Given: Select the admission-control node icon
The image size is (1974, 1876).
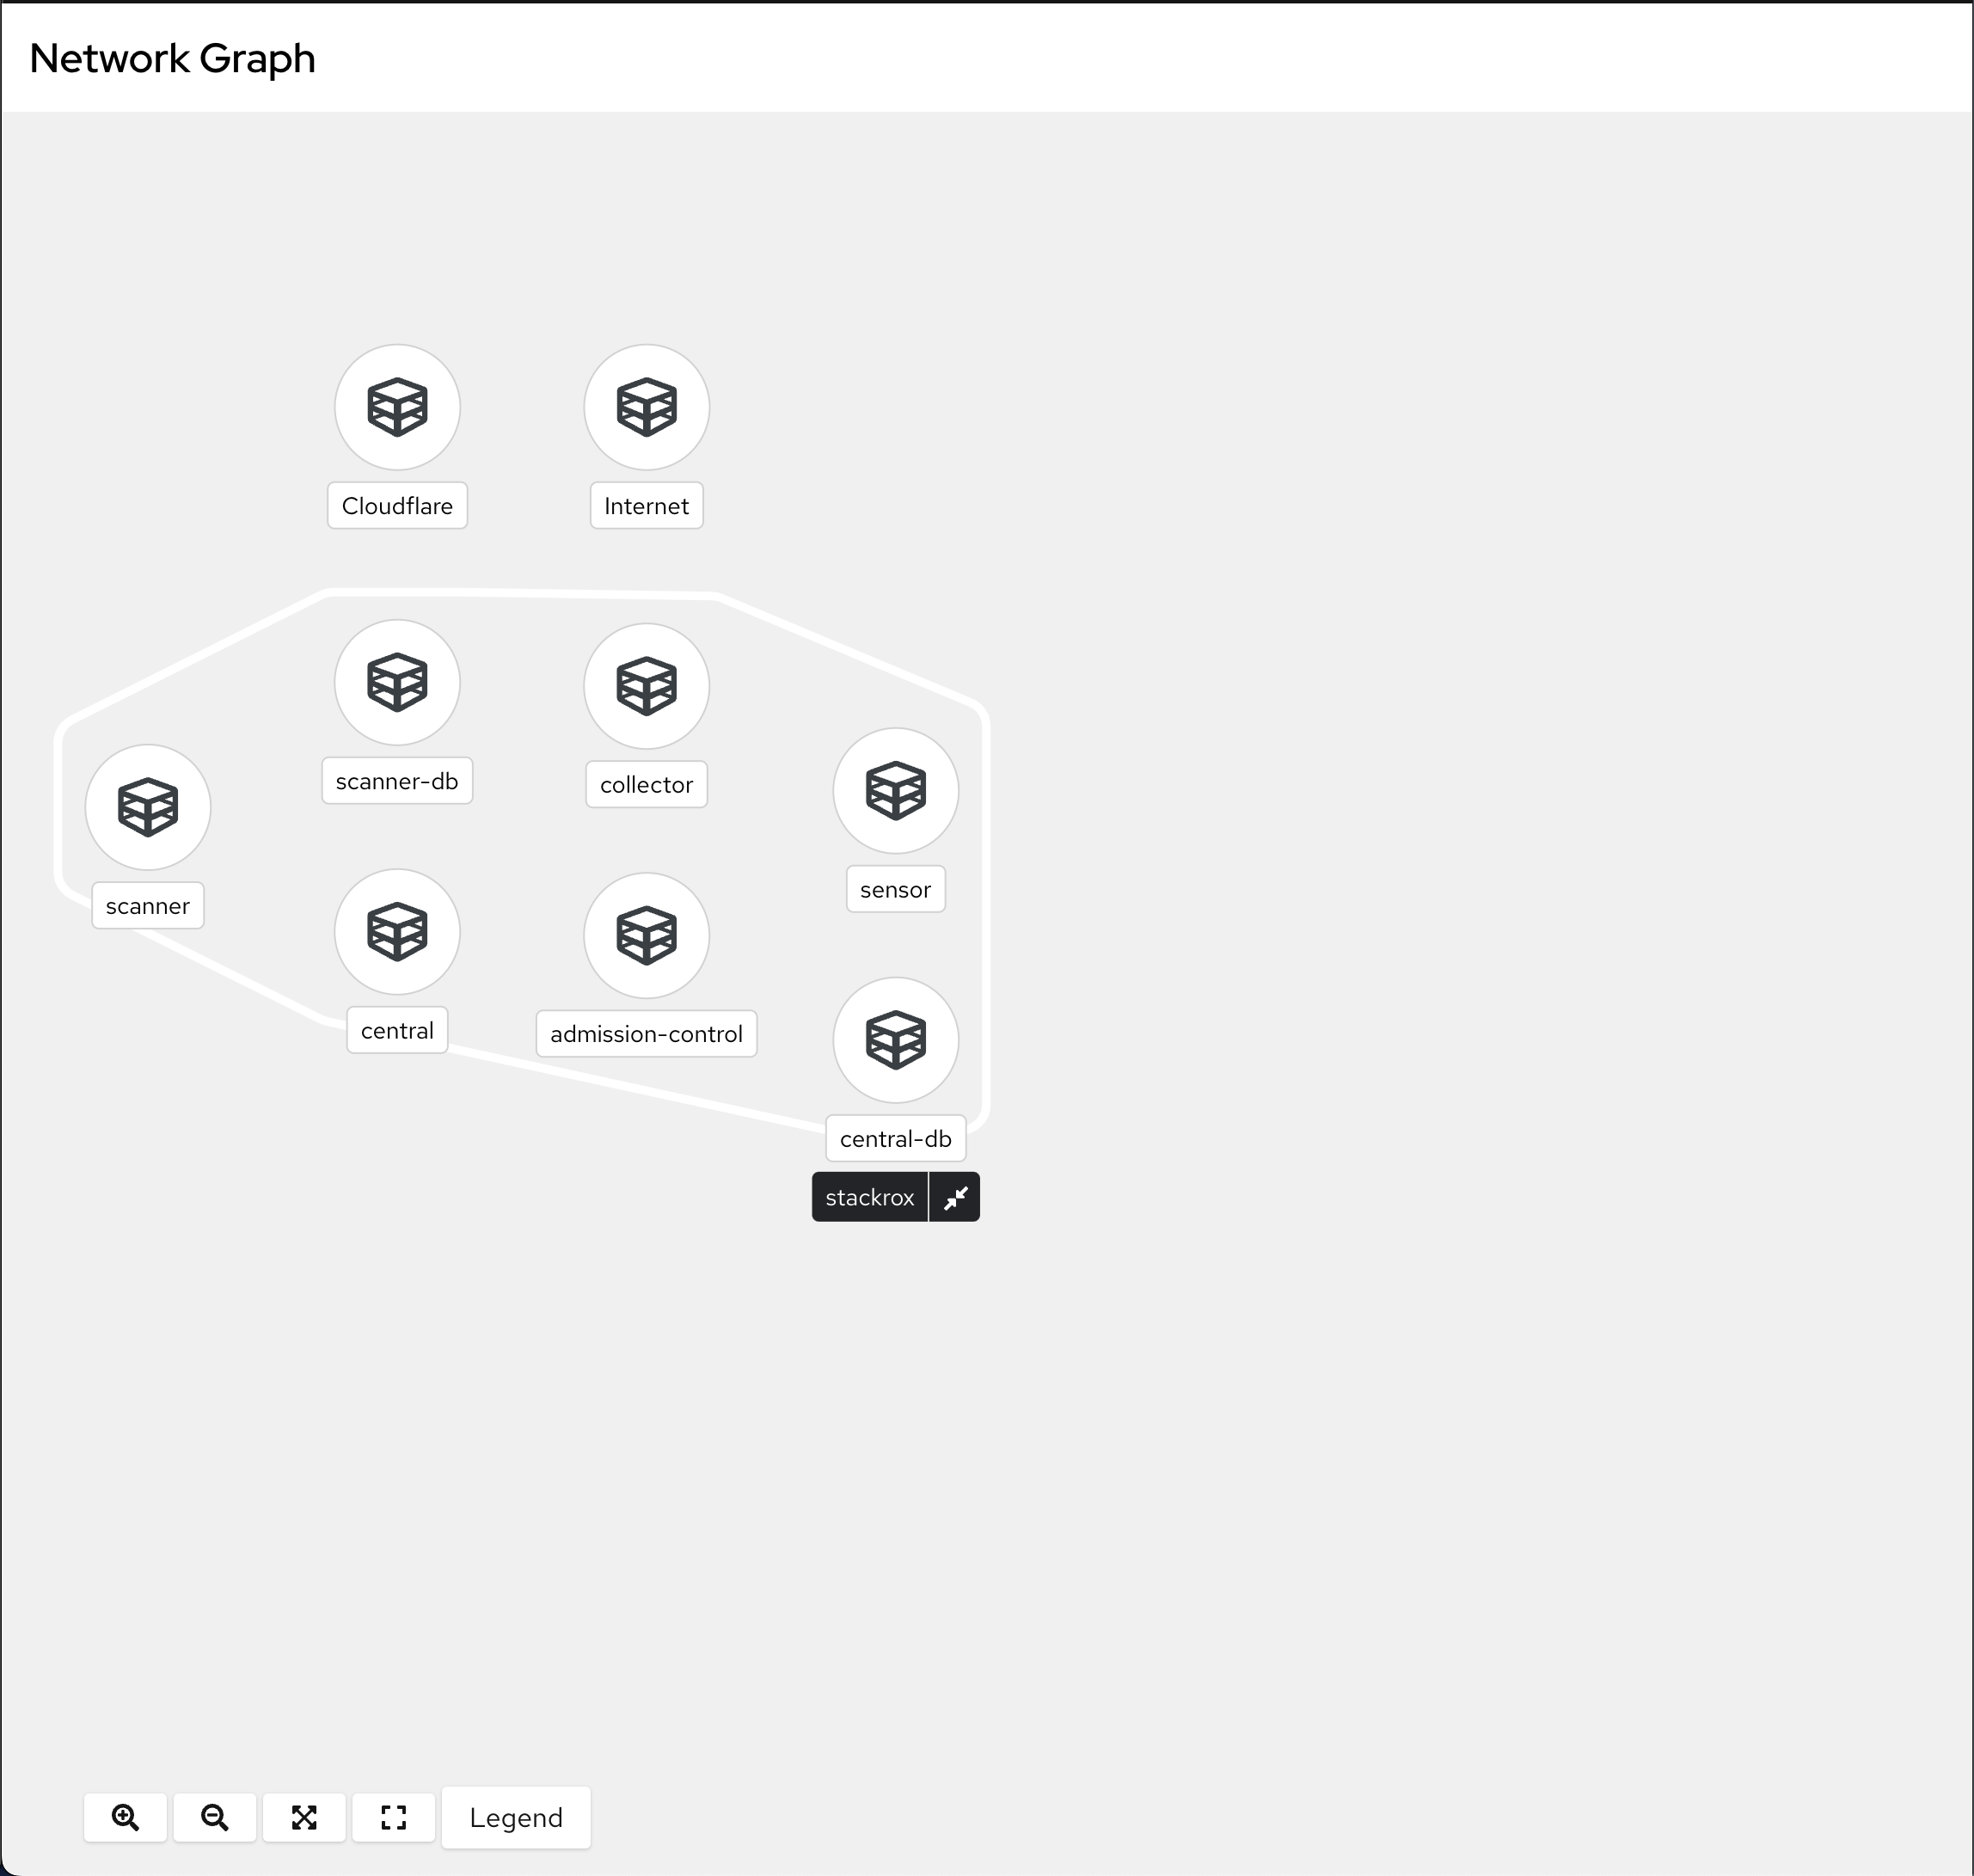Looking at the screenshot, I should click(x=646, y=935).
